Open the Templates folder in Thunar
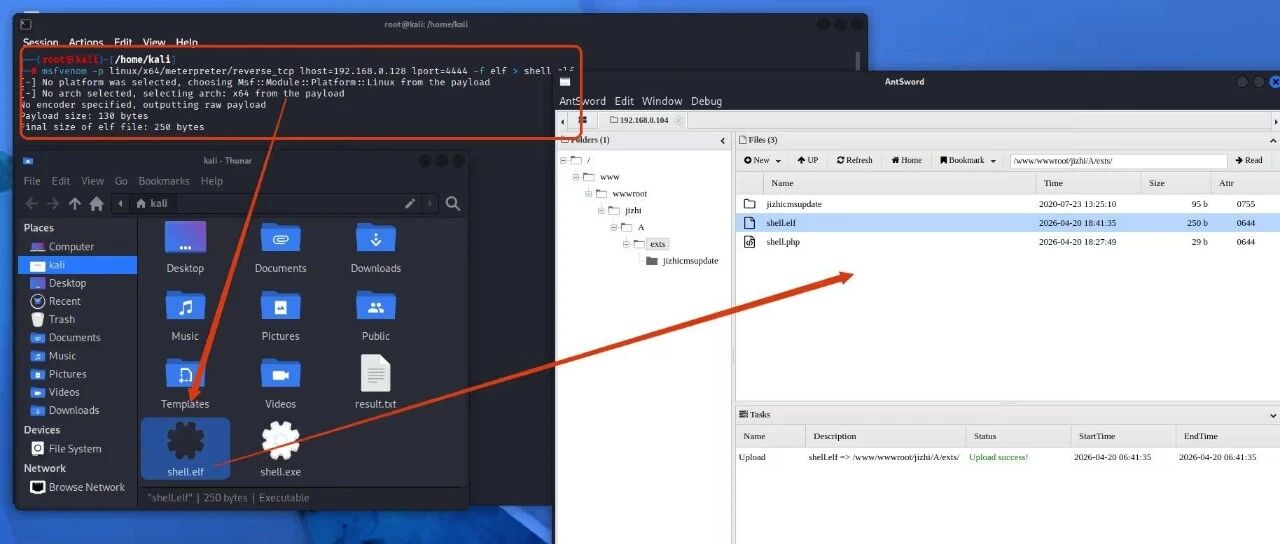Screen dimensions: 1280x544 185,382
